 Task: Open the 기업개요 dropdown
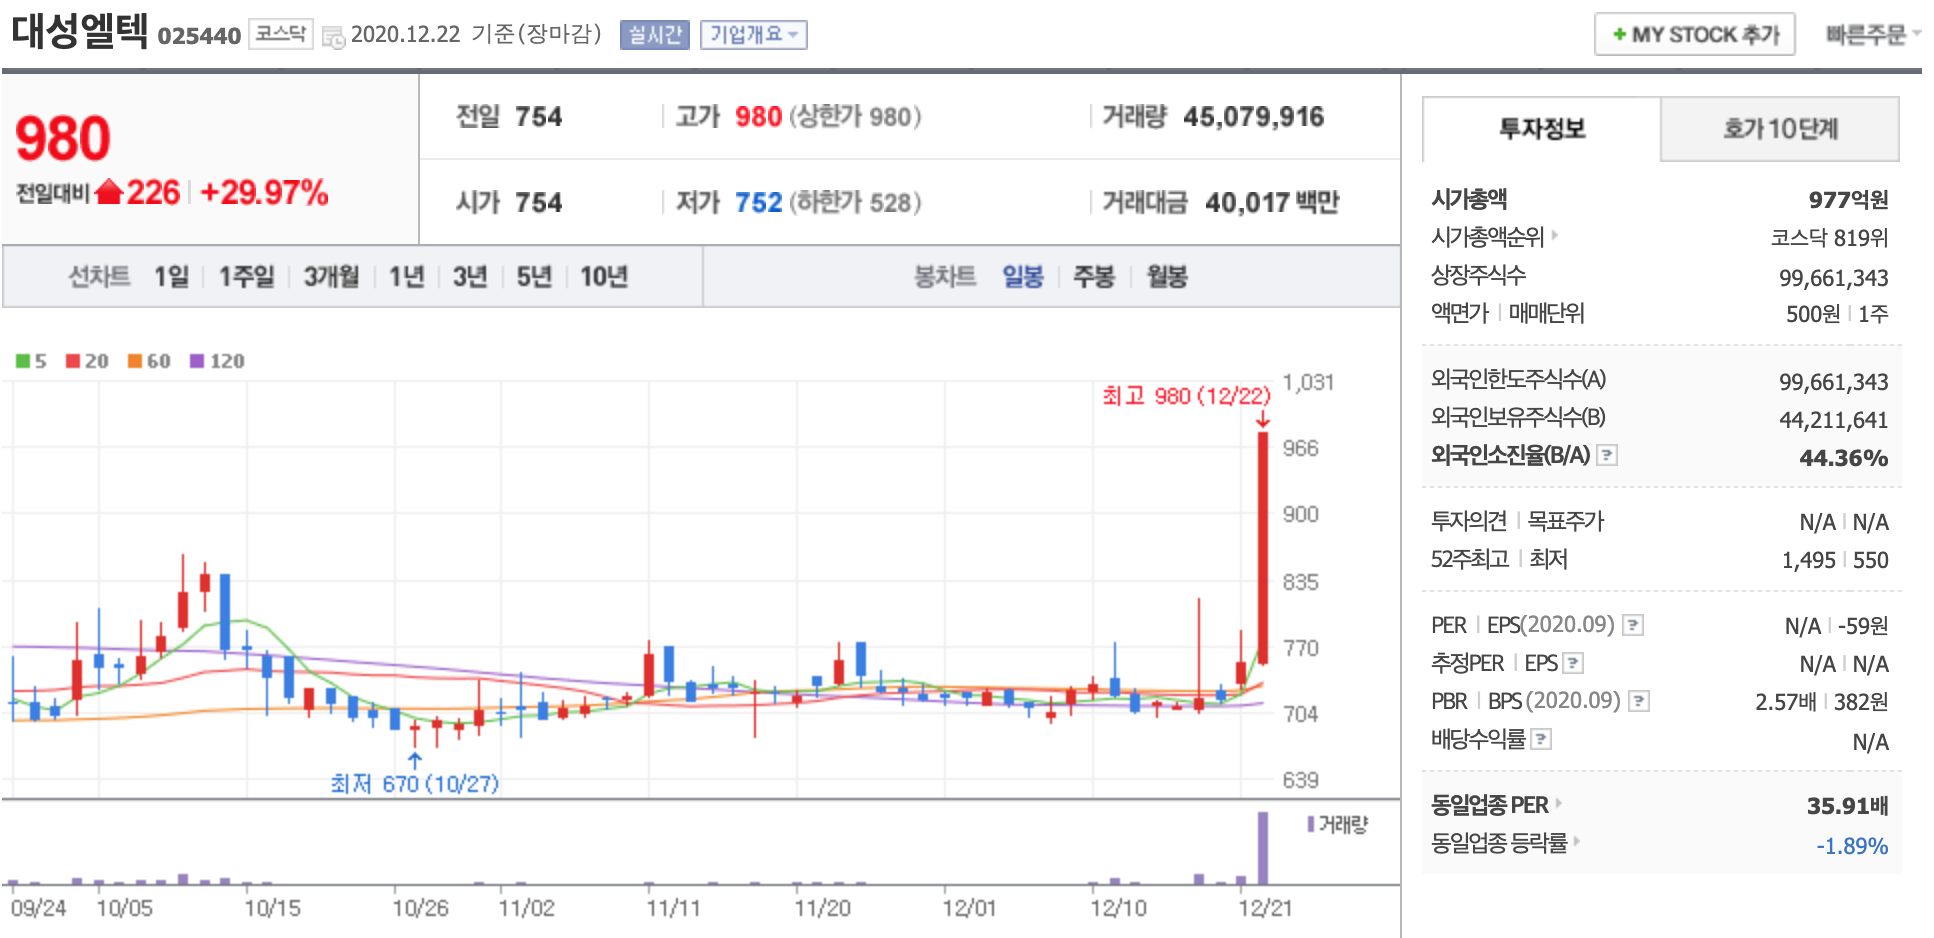(753, 35)
